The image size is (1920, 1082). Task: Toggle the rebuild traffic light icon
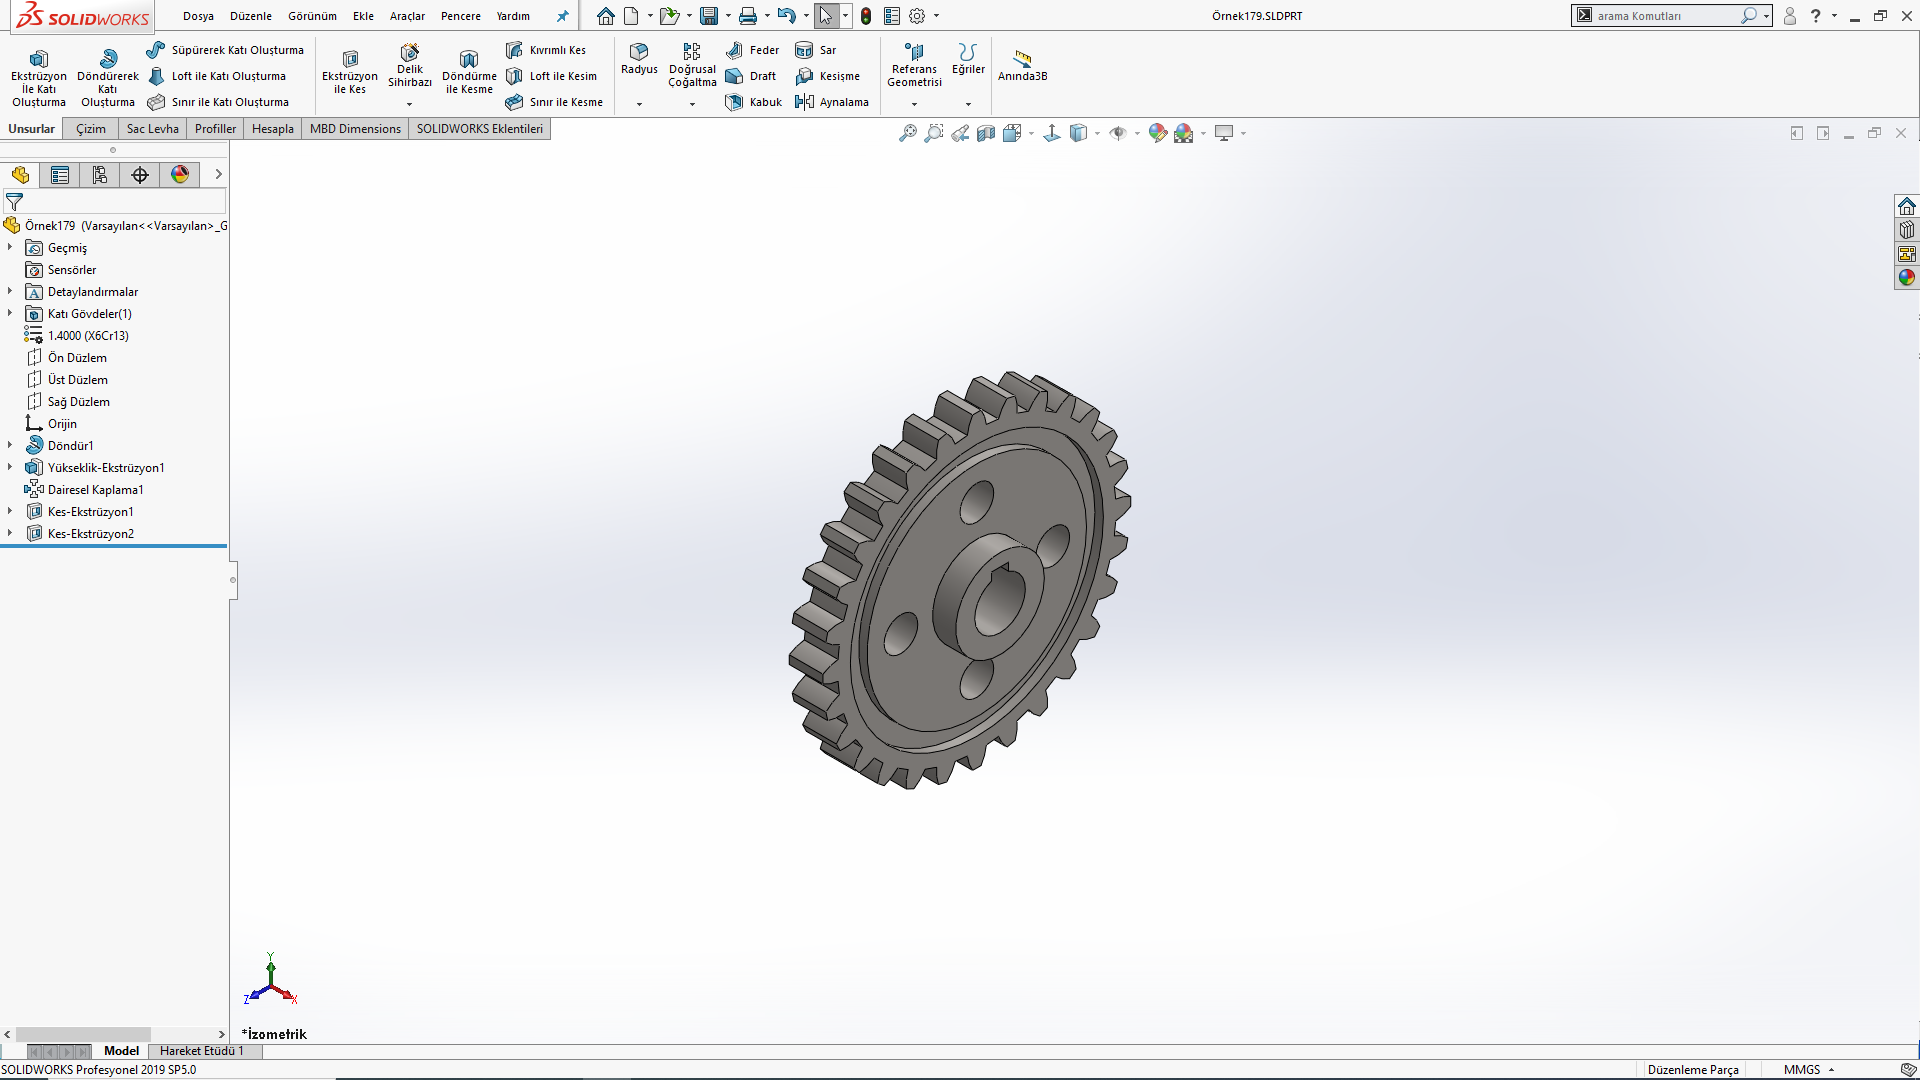coord(866,16)
